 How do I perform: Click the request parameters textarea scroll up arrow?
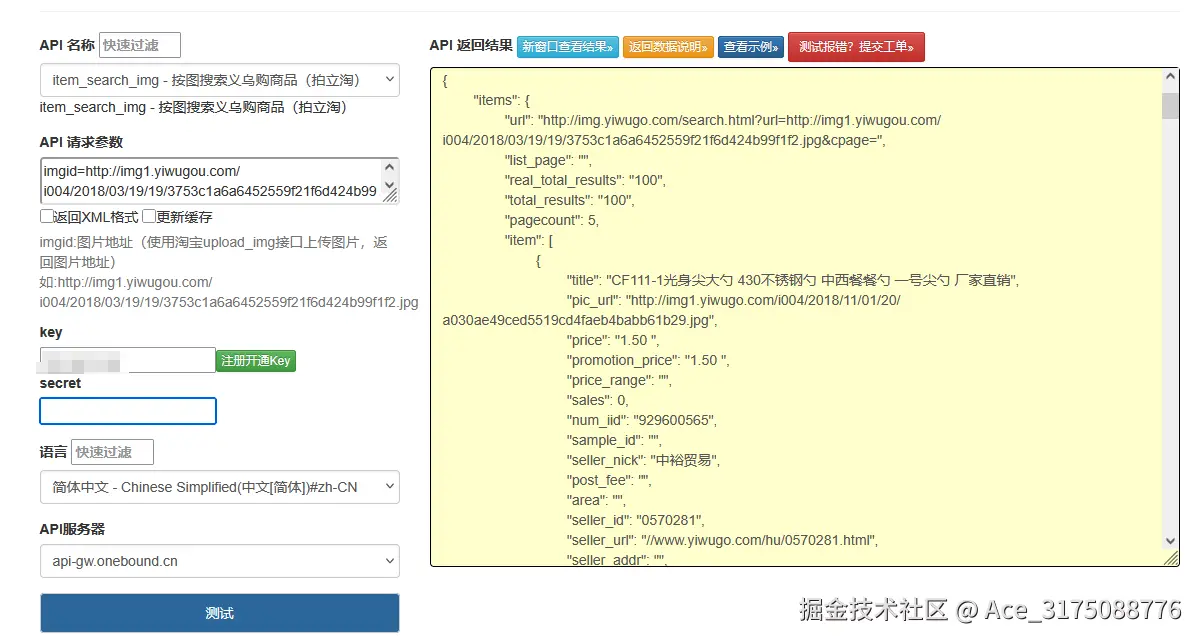point(390,166)
